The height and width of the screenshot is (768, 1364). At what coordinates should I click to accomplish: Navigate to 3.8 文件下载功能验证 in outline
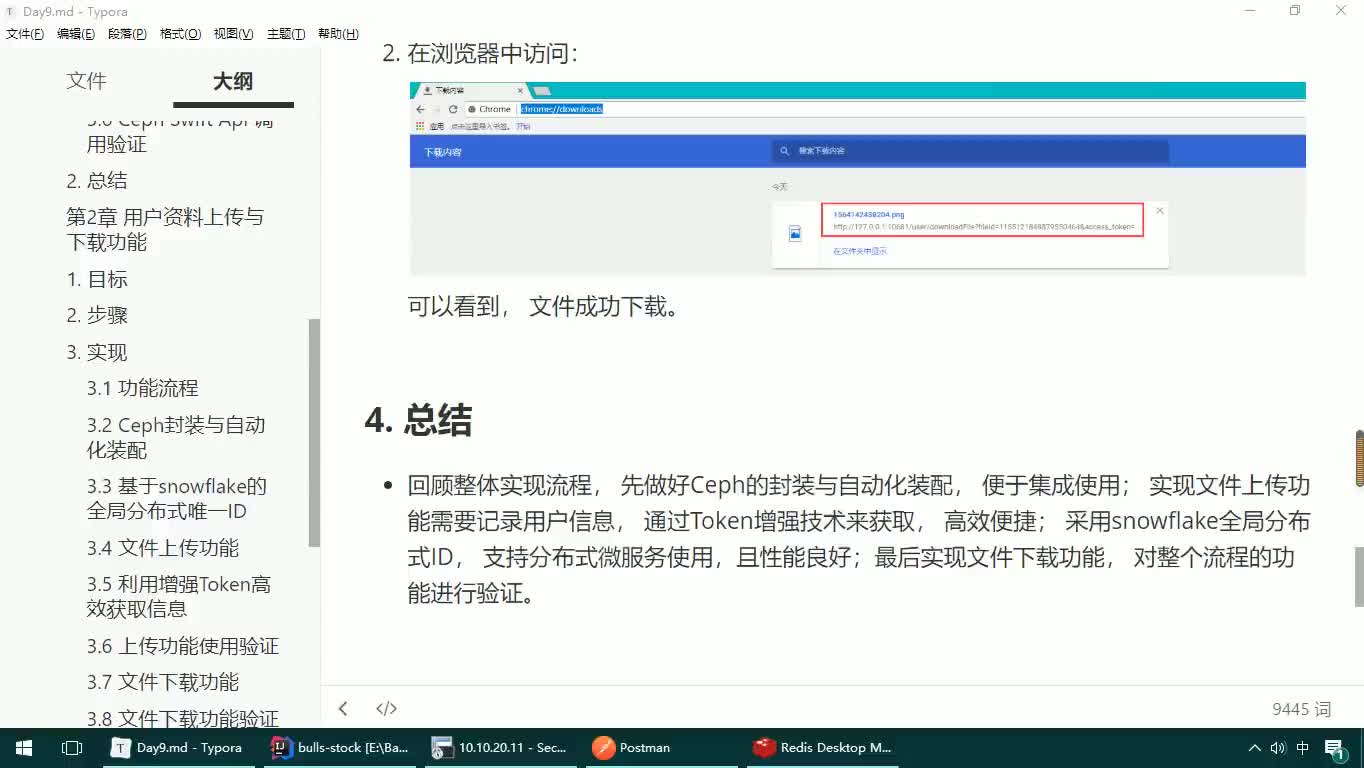[182, 718]
